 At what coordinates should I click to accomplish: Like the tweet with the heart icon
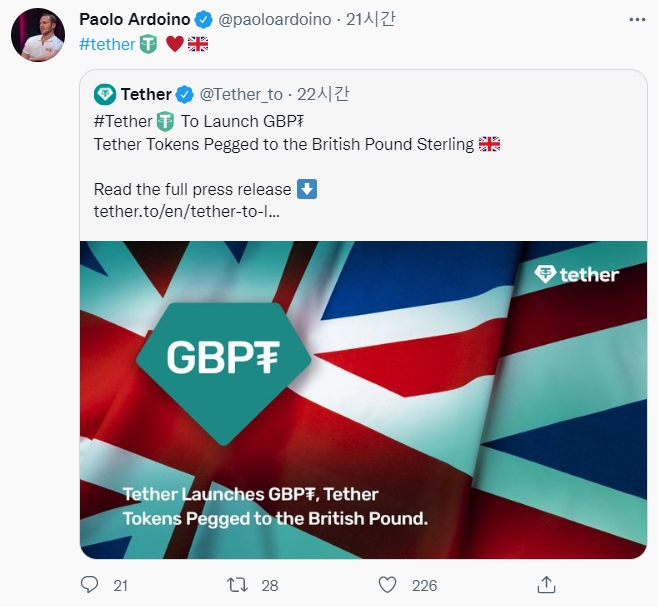tap(389, 584)
